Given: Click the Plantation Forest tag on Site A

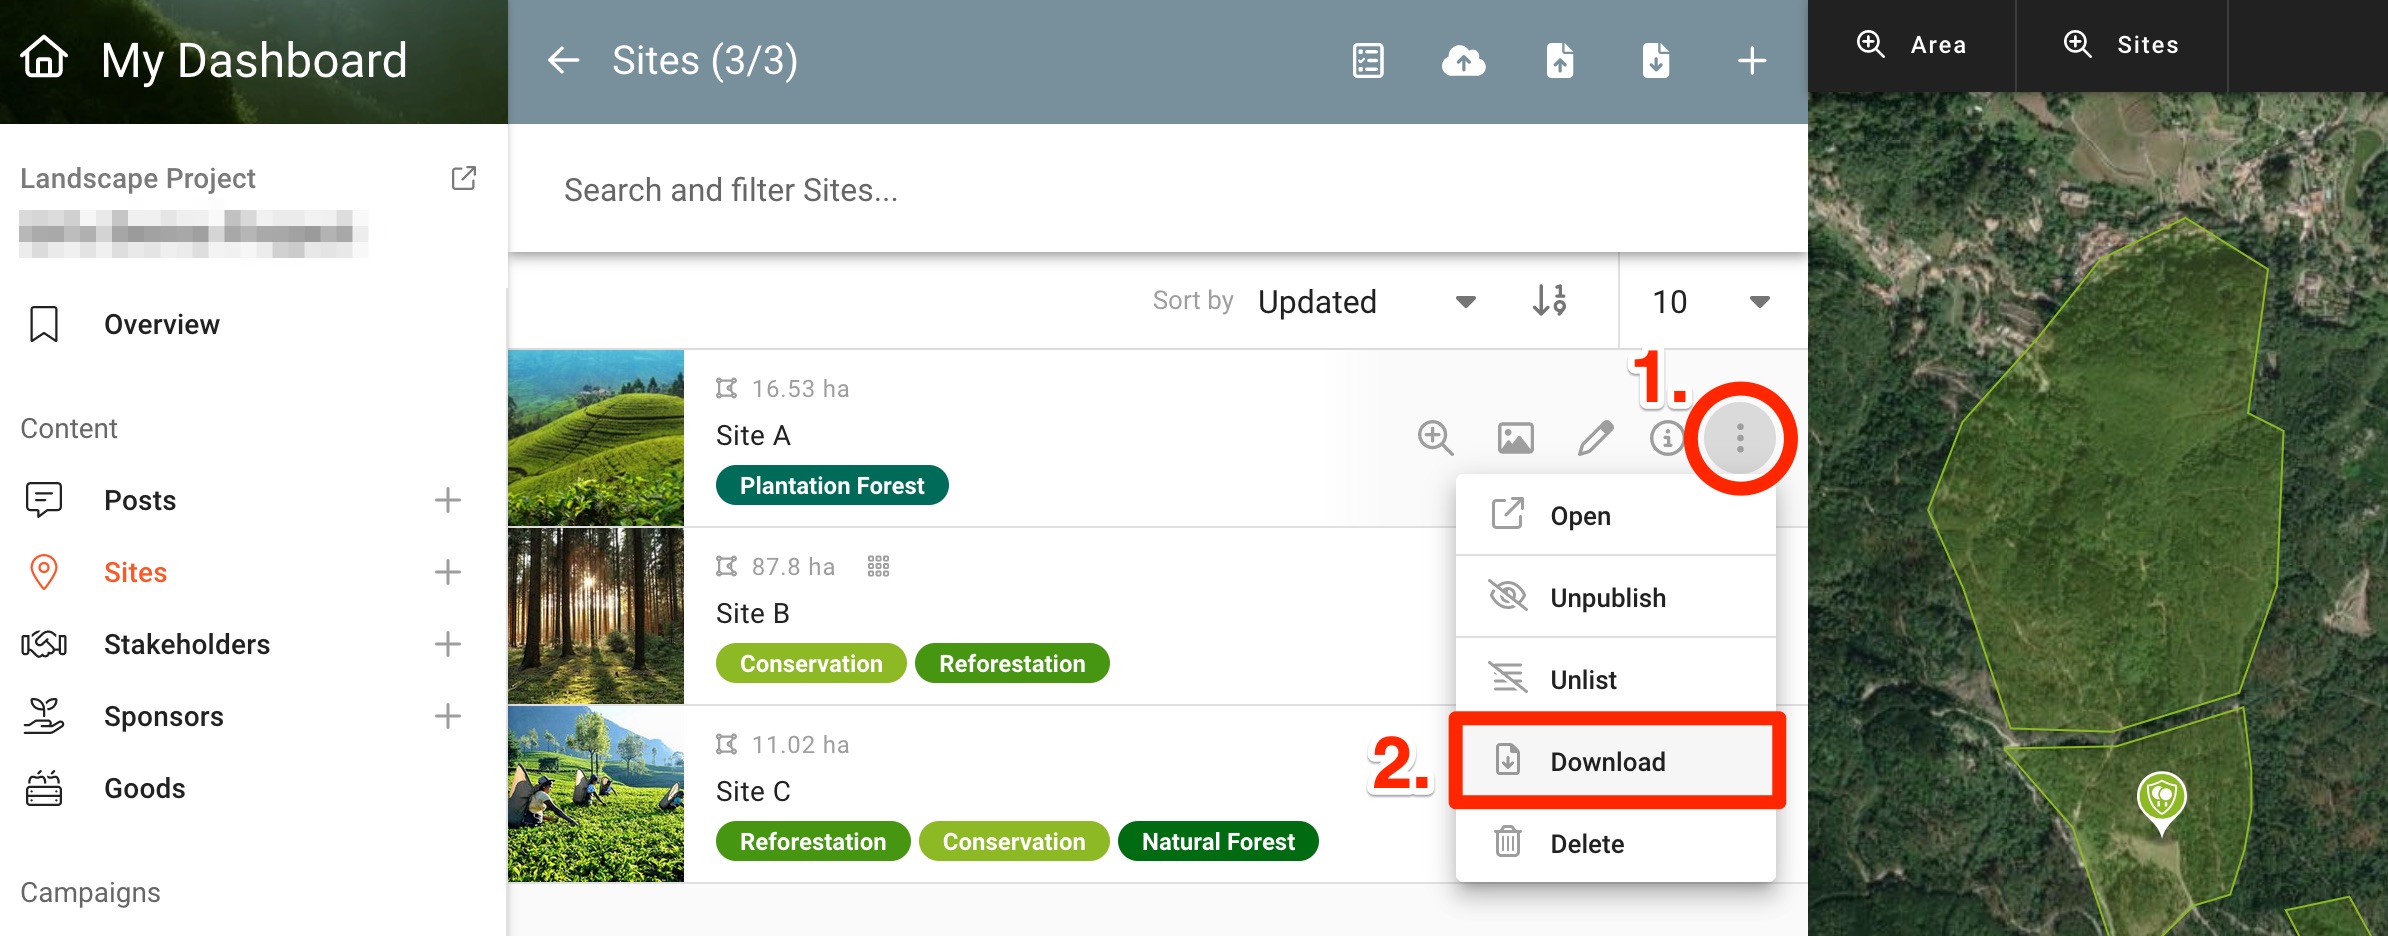Looking at the screenshot, I should (x=832, y=485).
